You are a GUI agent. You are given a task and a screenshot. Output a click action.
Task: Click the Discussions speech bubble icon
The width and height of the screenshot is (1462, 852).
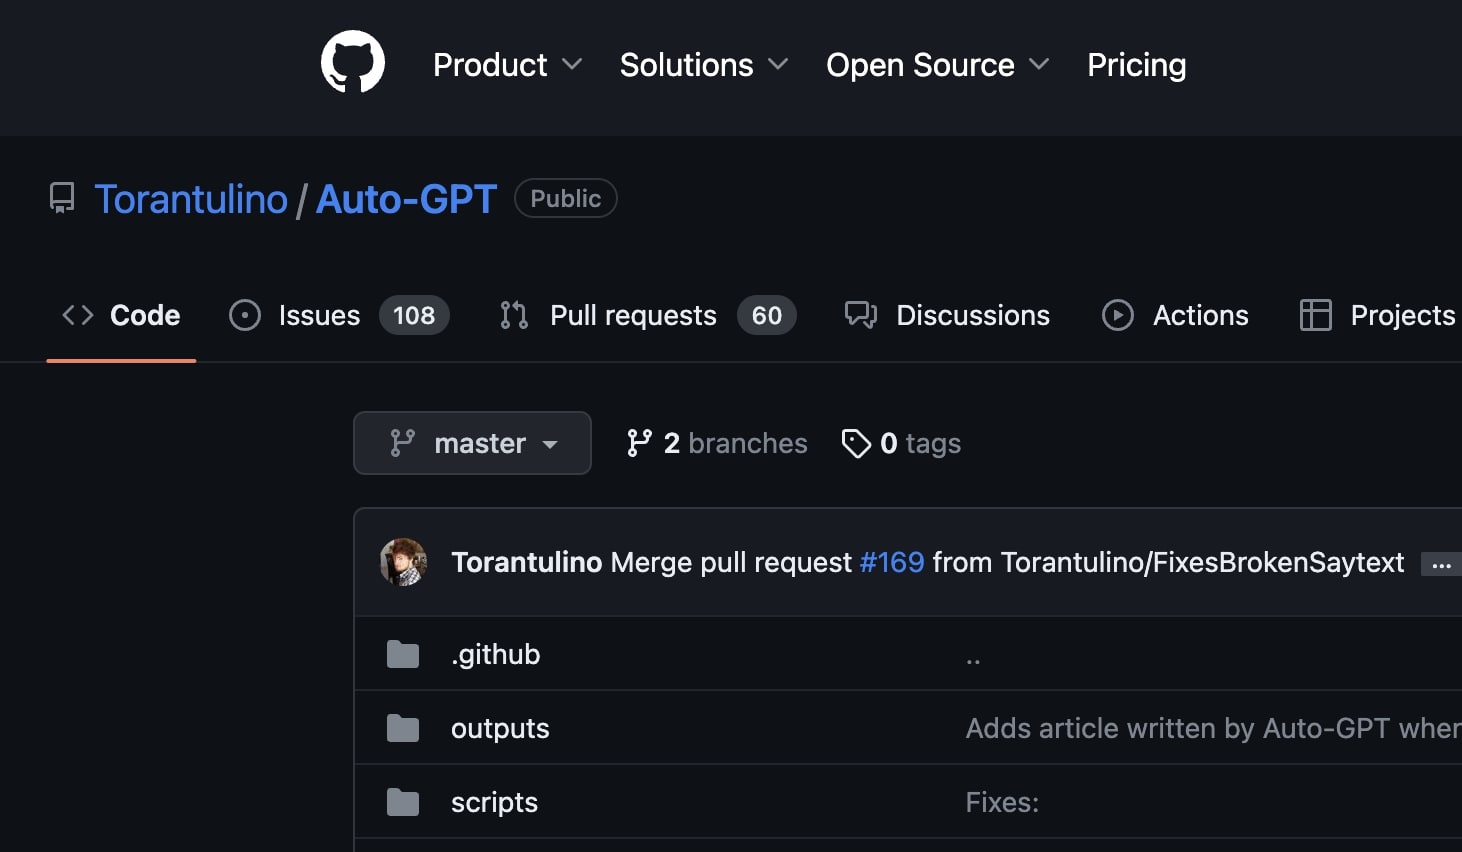[x=860, y=315]
